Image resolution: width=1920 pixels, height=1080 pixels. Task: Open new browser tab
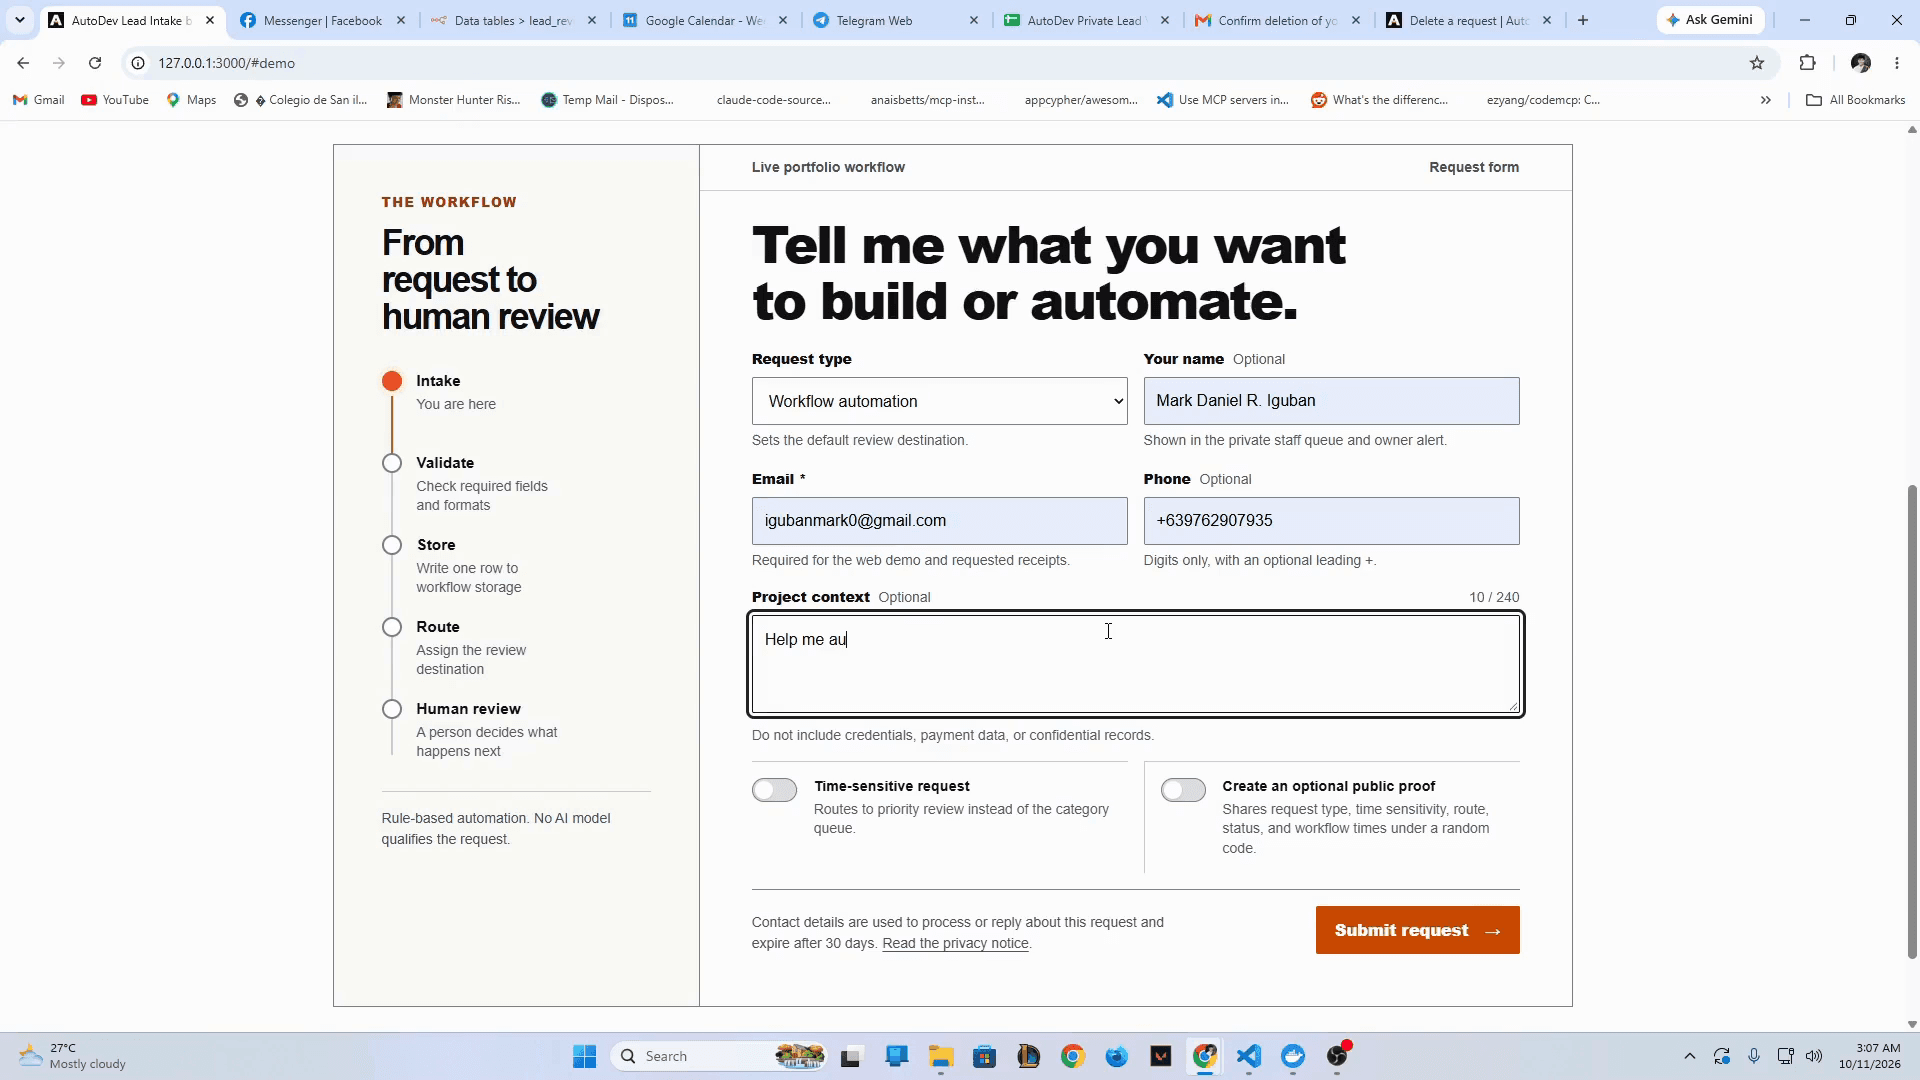click(1582, 20)
